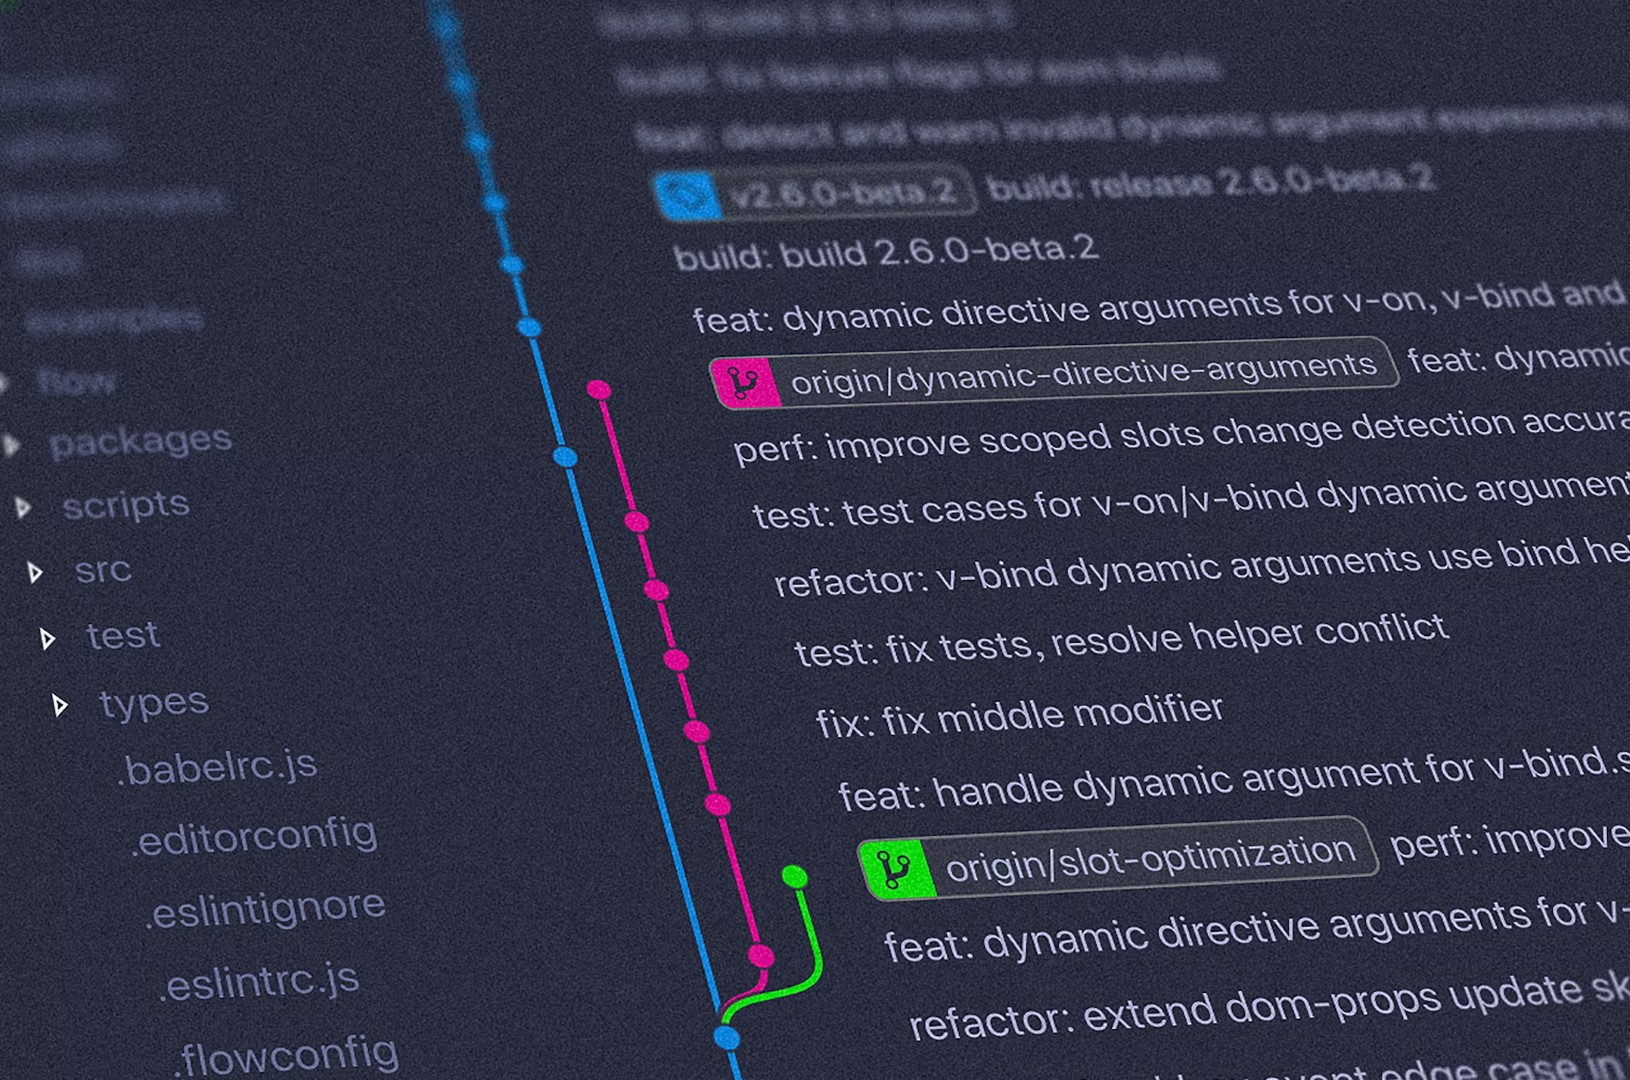Select commit 'build: build 2.6.0-beta.2'
The height and width of the screenshot is (1080, 1630).
pos(886,251)
